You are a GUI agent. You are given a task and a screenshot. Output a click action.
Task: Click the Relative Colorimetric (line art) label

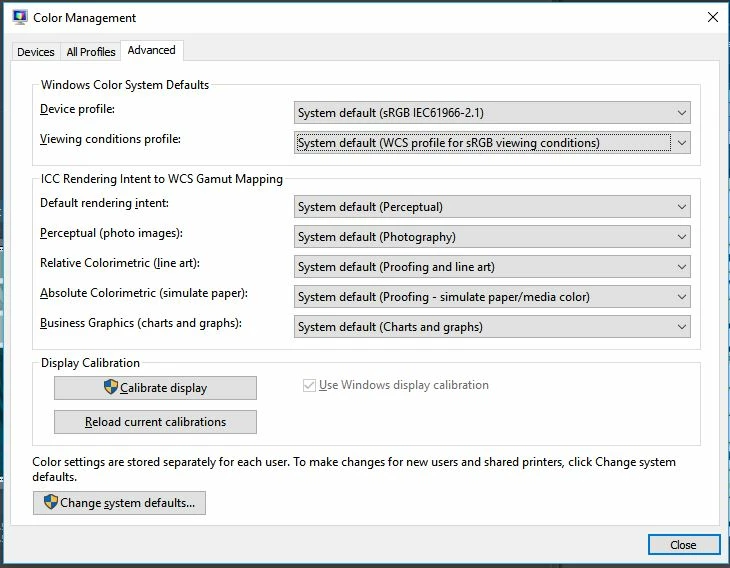(120, 263)
